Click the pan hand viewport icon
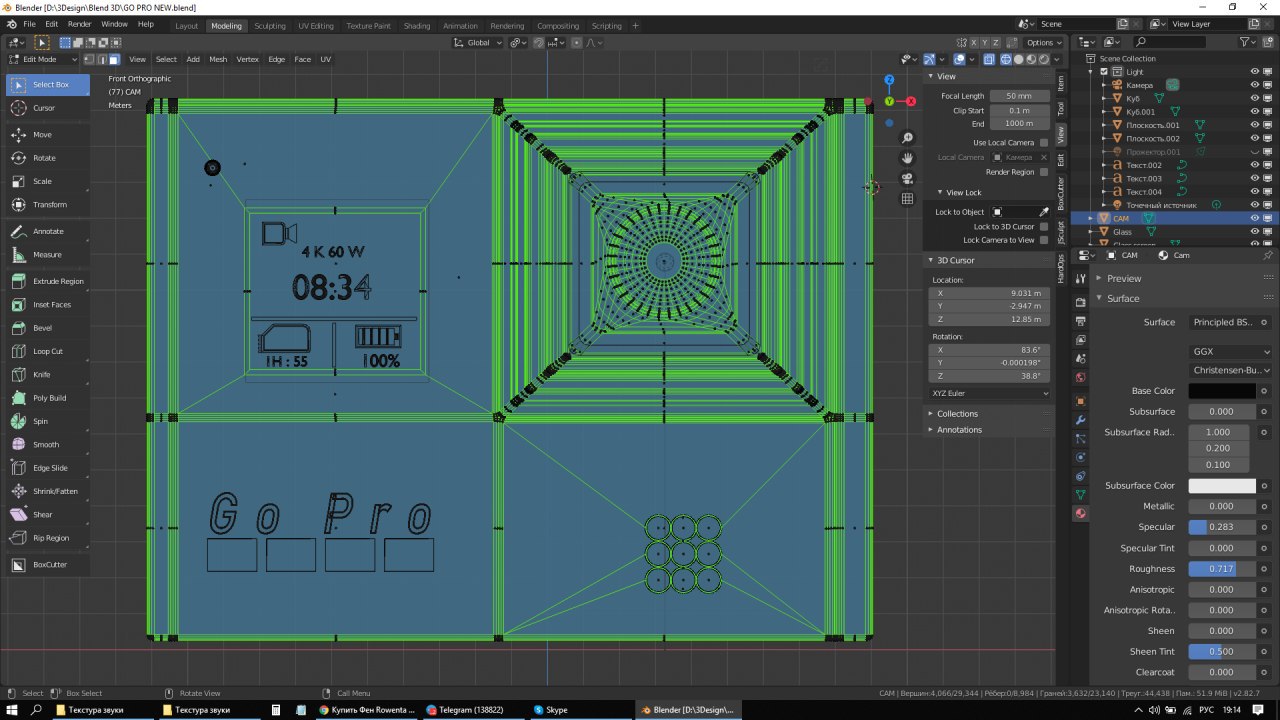1280x720 pixels. 907,158
